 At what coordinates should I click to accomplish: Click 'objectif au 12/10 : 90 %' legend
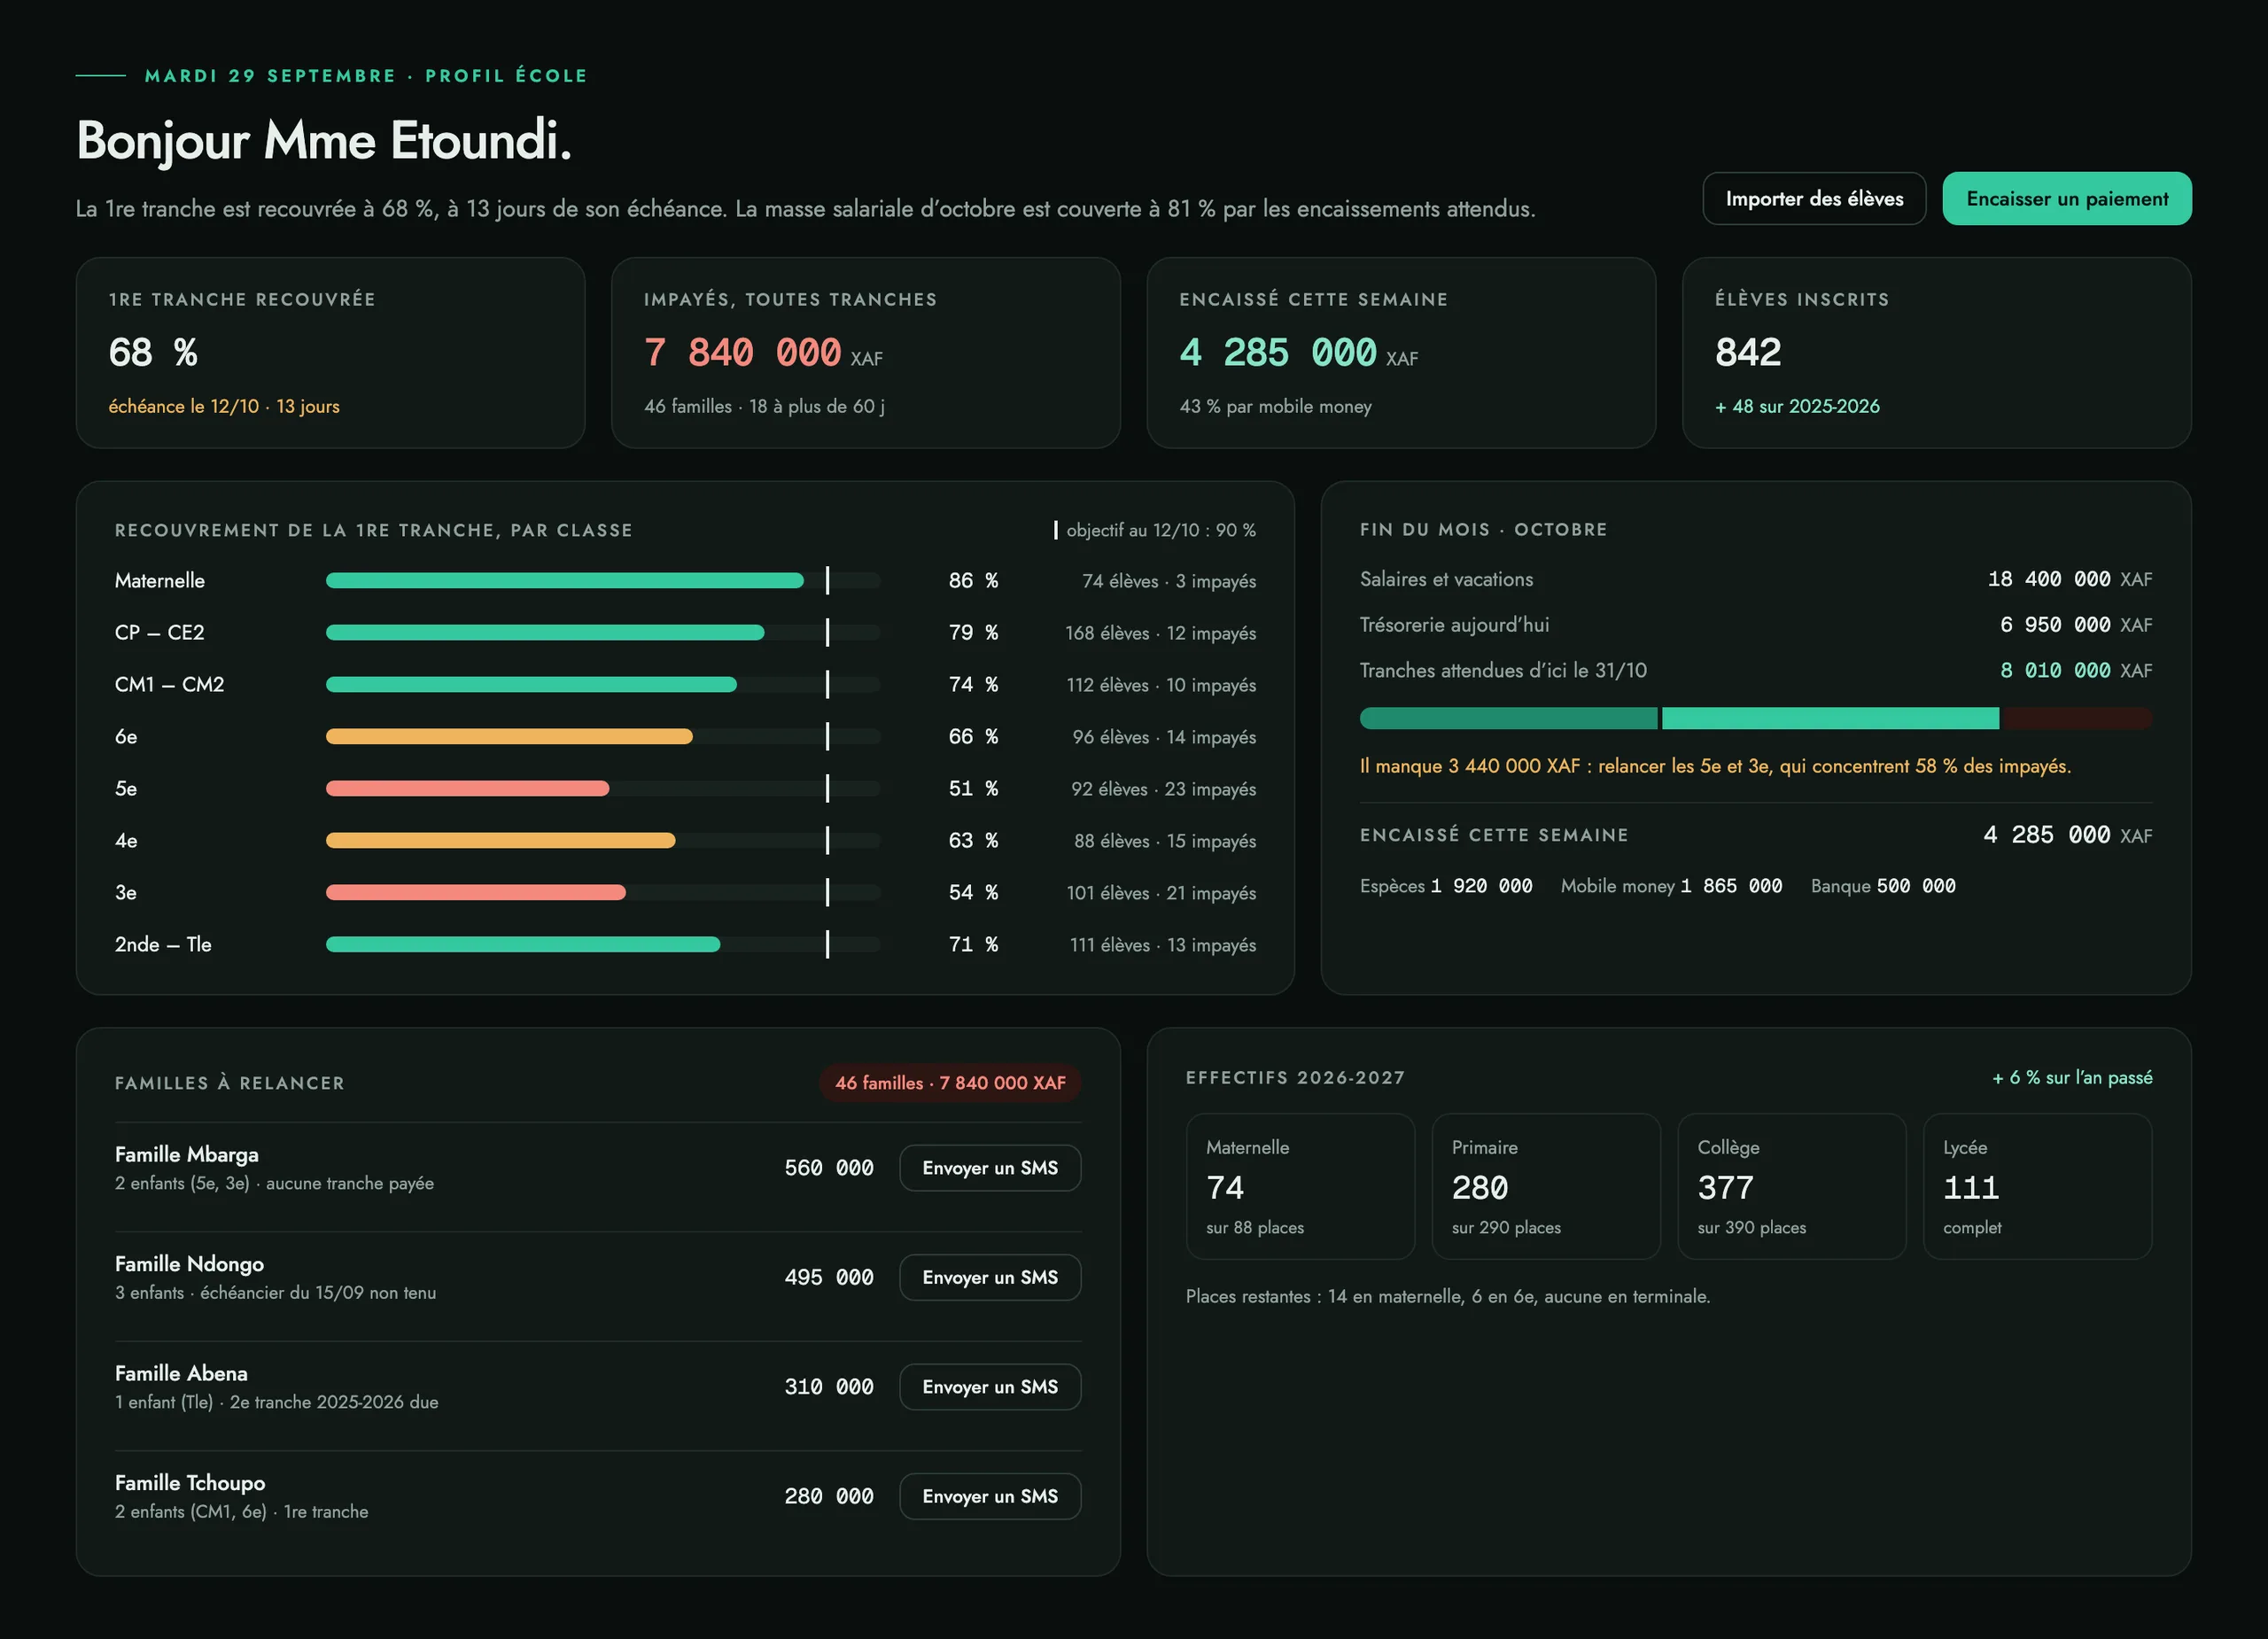pyautogui.click(x=1155, y=530)
